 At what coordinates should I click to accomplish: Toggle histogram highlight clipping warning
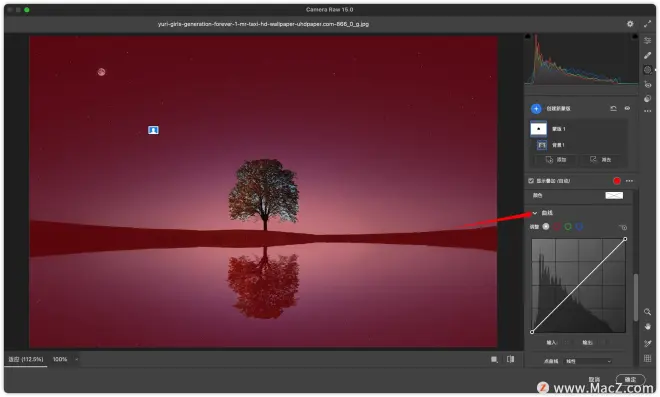click(635, 37)
